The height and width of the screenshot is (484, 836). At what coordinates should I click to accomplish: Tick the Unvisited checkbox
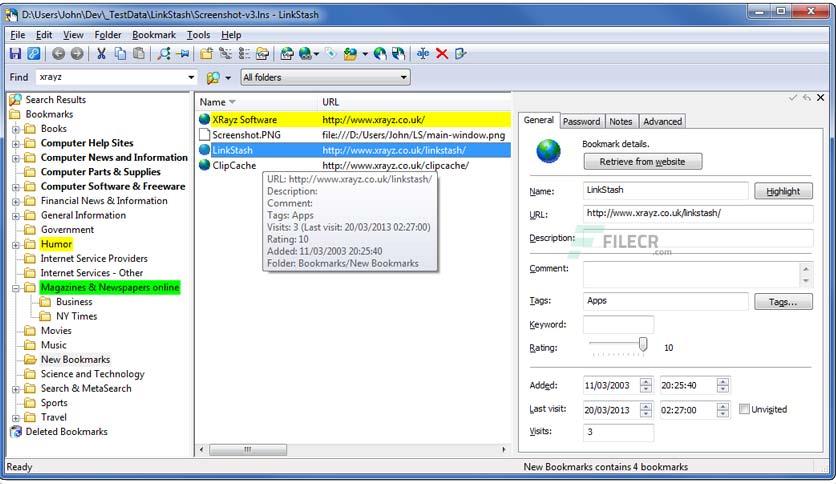tap(744, 409)
